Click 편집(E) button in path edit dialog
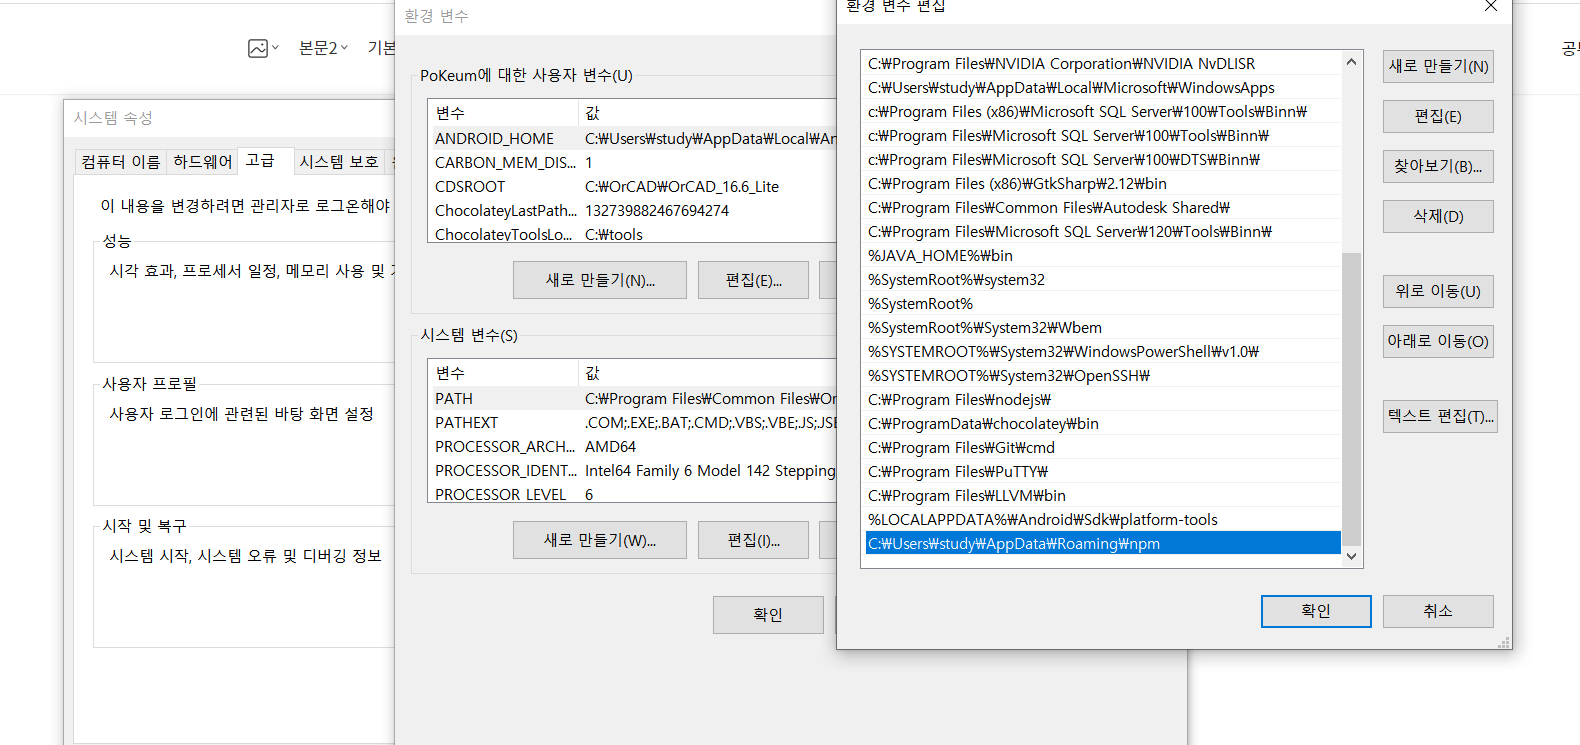This screenshot has height=745, width=1580. pyautogui.click(x=1438, y=116)
